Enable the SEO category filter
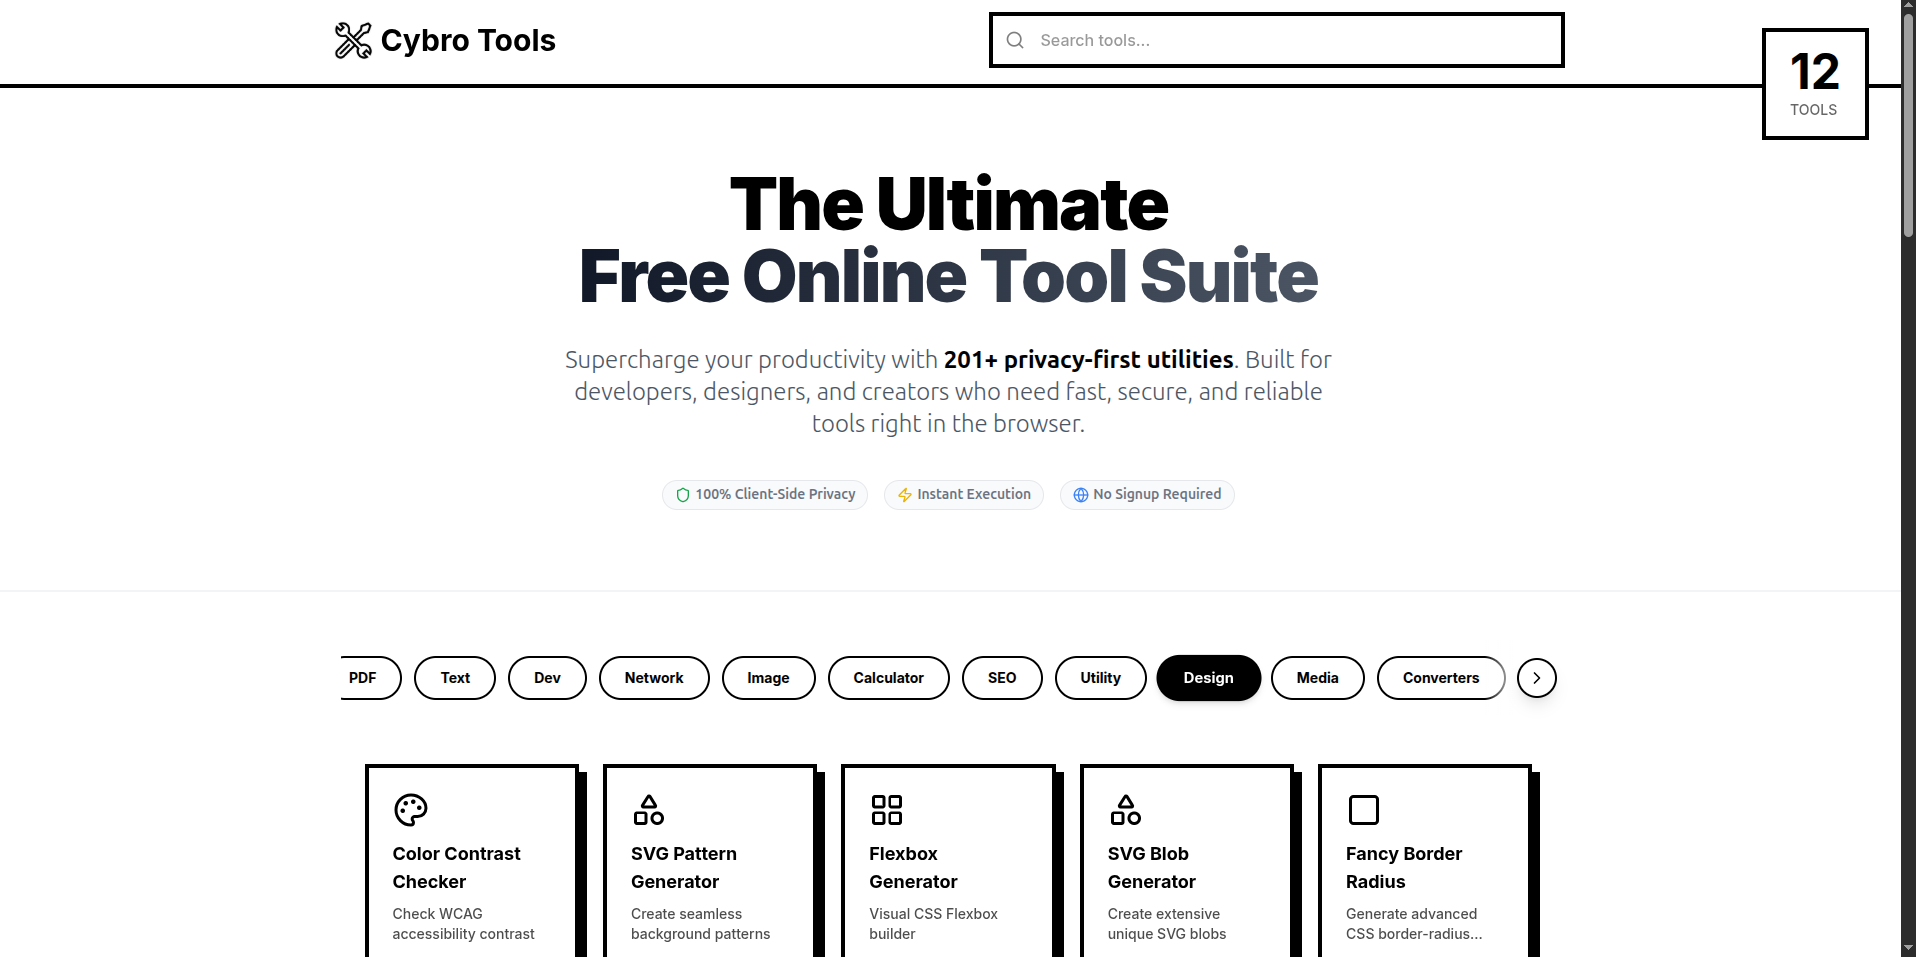This screenshot has width=1916, height=957. click(1002, 677)
